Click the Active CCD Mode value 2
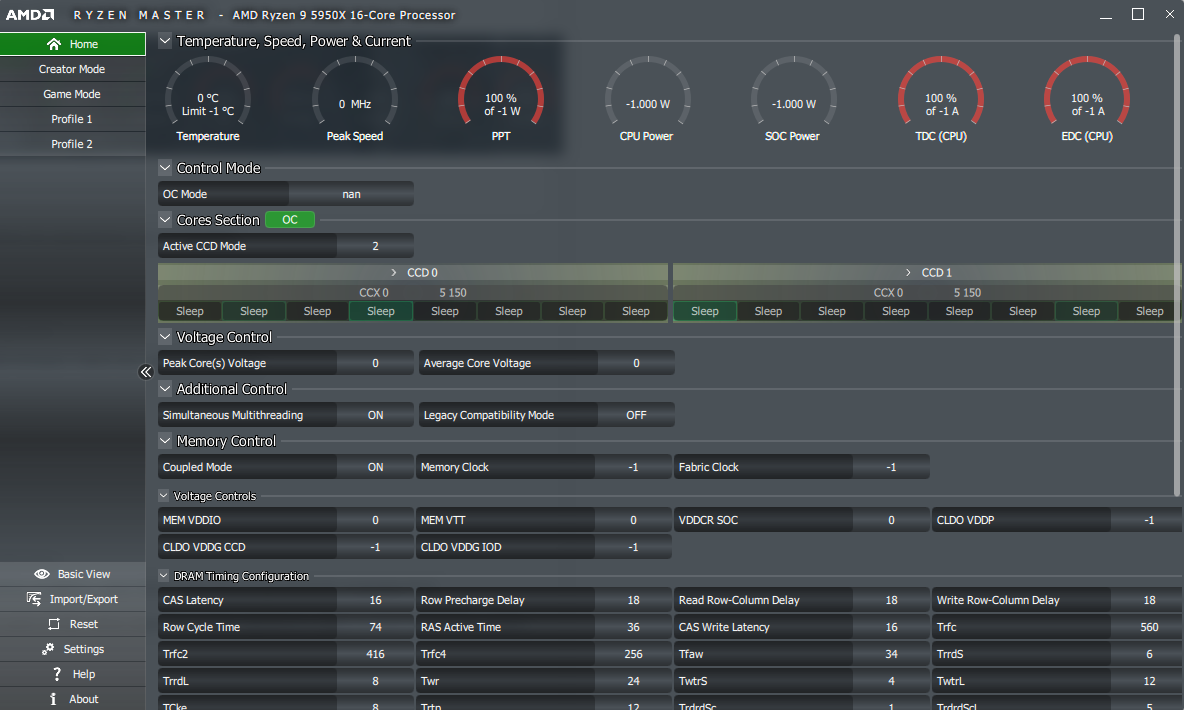 tap(375, 246)
